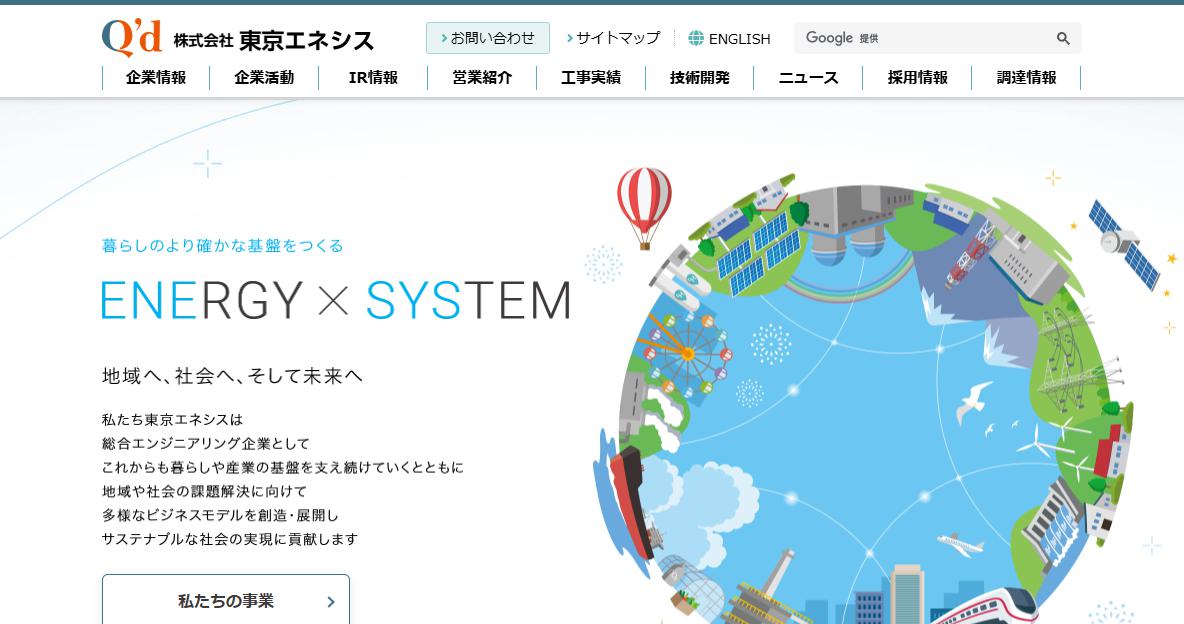
Task: Click the line 私たち東京エネシスは
Action: 172,419
